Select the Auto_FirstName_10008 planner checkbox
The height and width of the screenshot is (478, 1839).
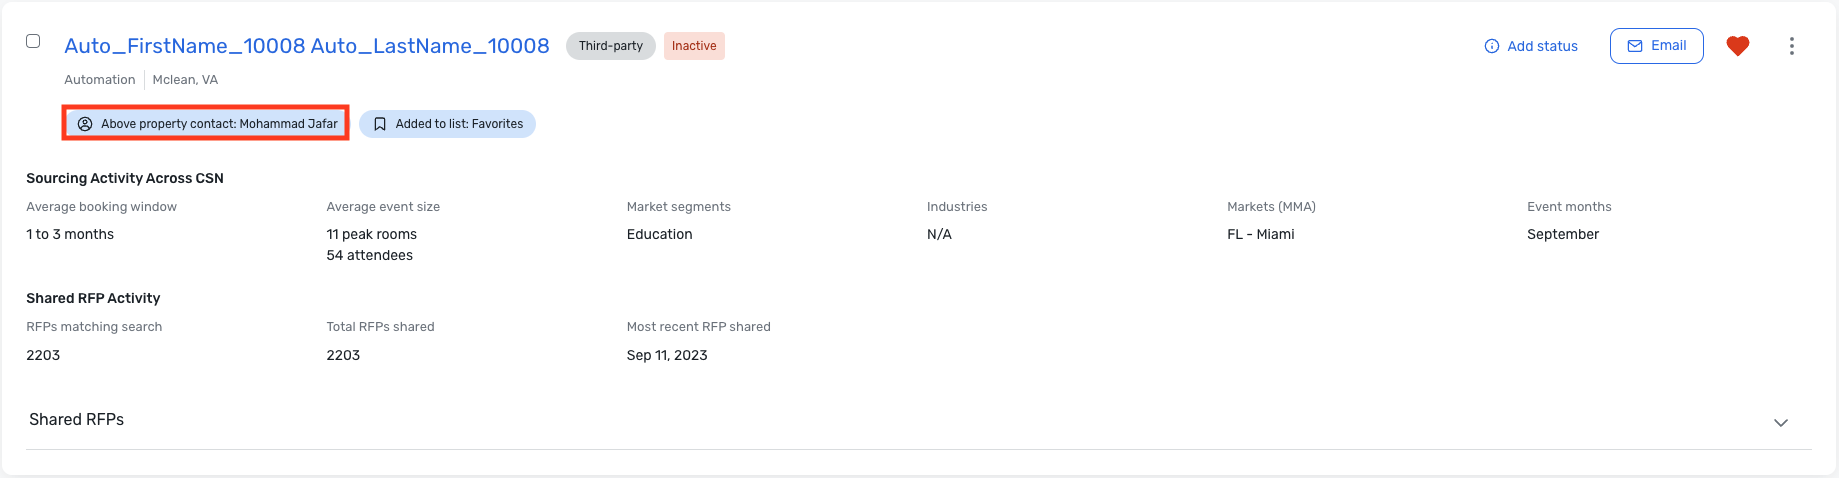coord(33,41)
